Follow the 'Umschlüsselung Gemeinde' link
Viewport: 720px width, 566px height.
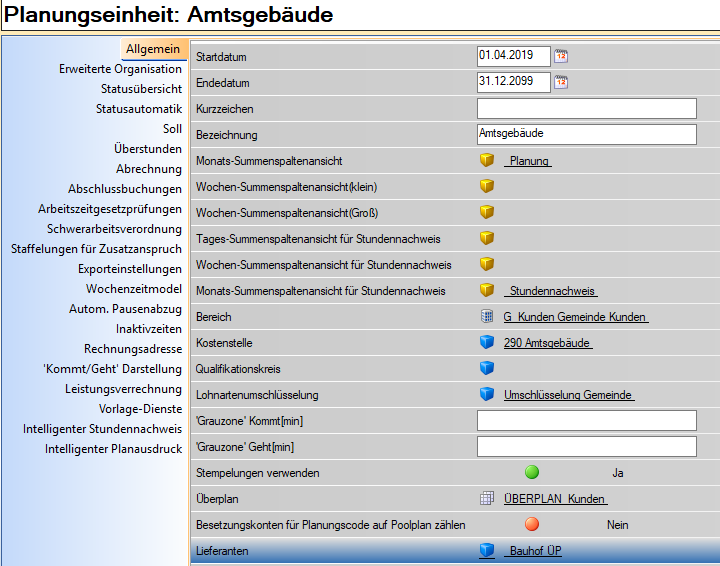[x=568, y=395]
